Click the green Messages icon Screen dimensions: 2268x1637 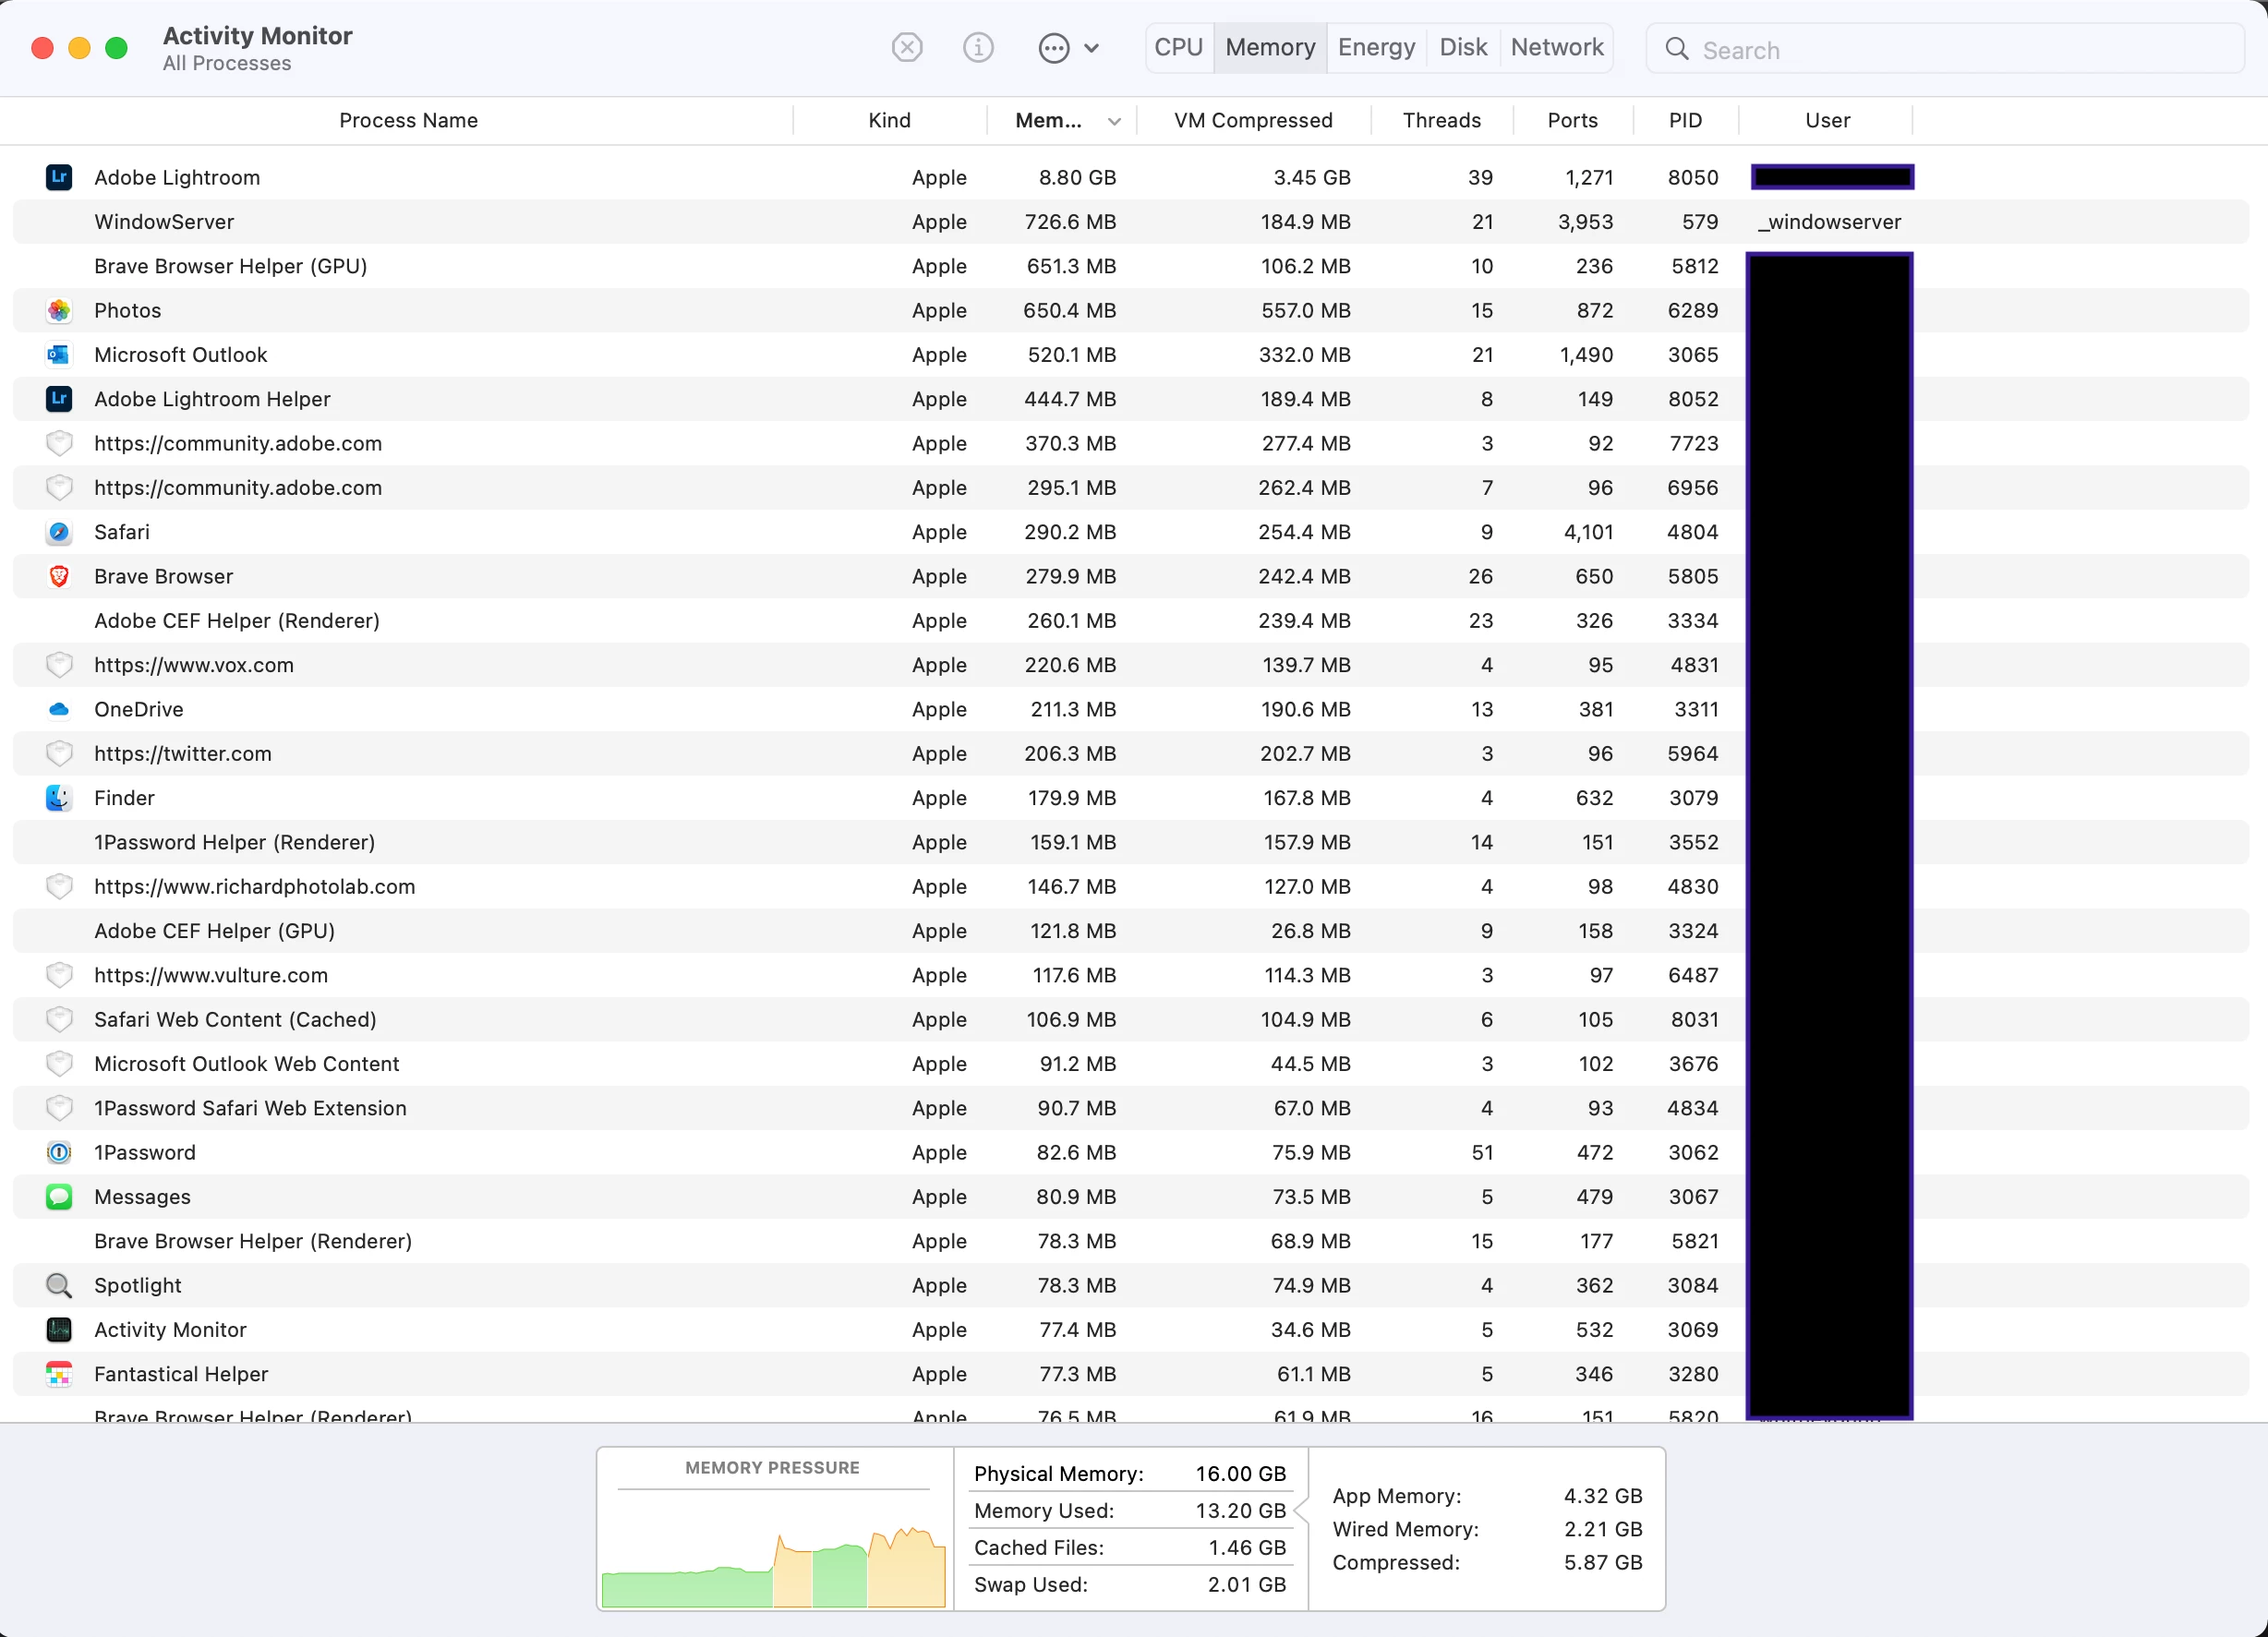[x=59, y=1196]
